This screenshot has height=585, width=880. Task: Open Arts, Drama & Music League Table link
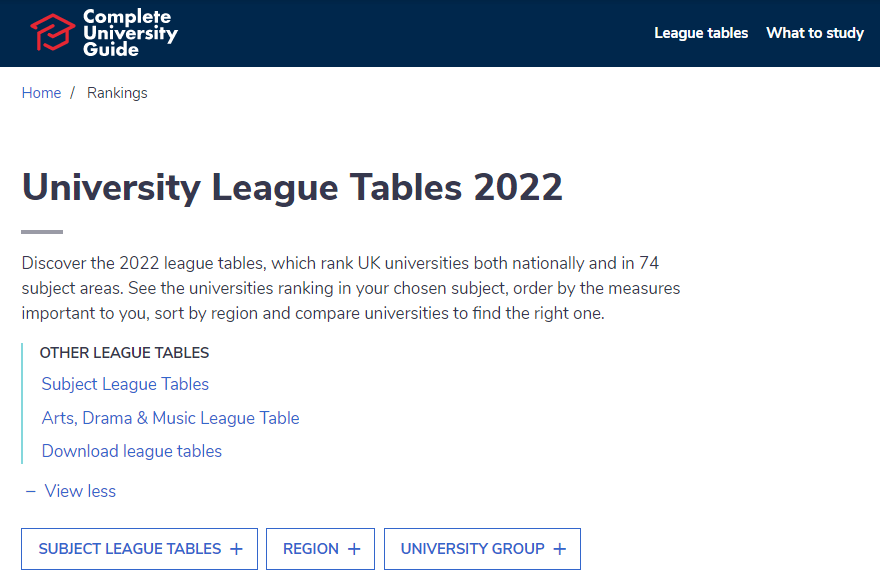click(x=171, y=418)
